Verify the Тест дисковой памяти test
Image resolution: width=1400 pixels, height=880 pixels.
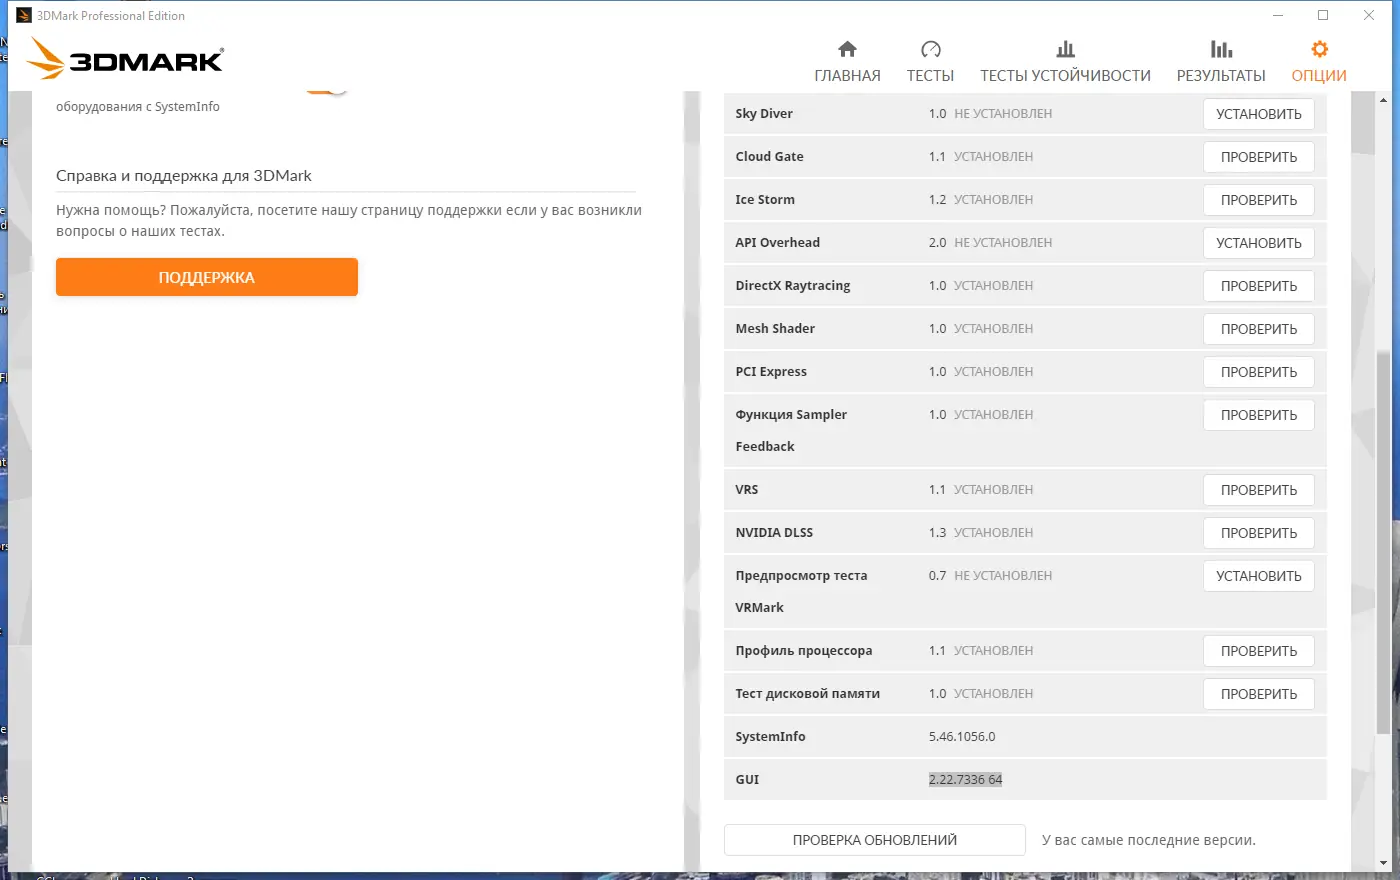tap(1259, 694)
